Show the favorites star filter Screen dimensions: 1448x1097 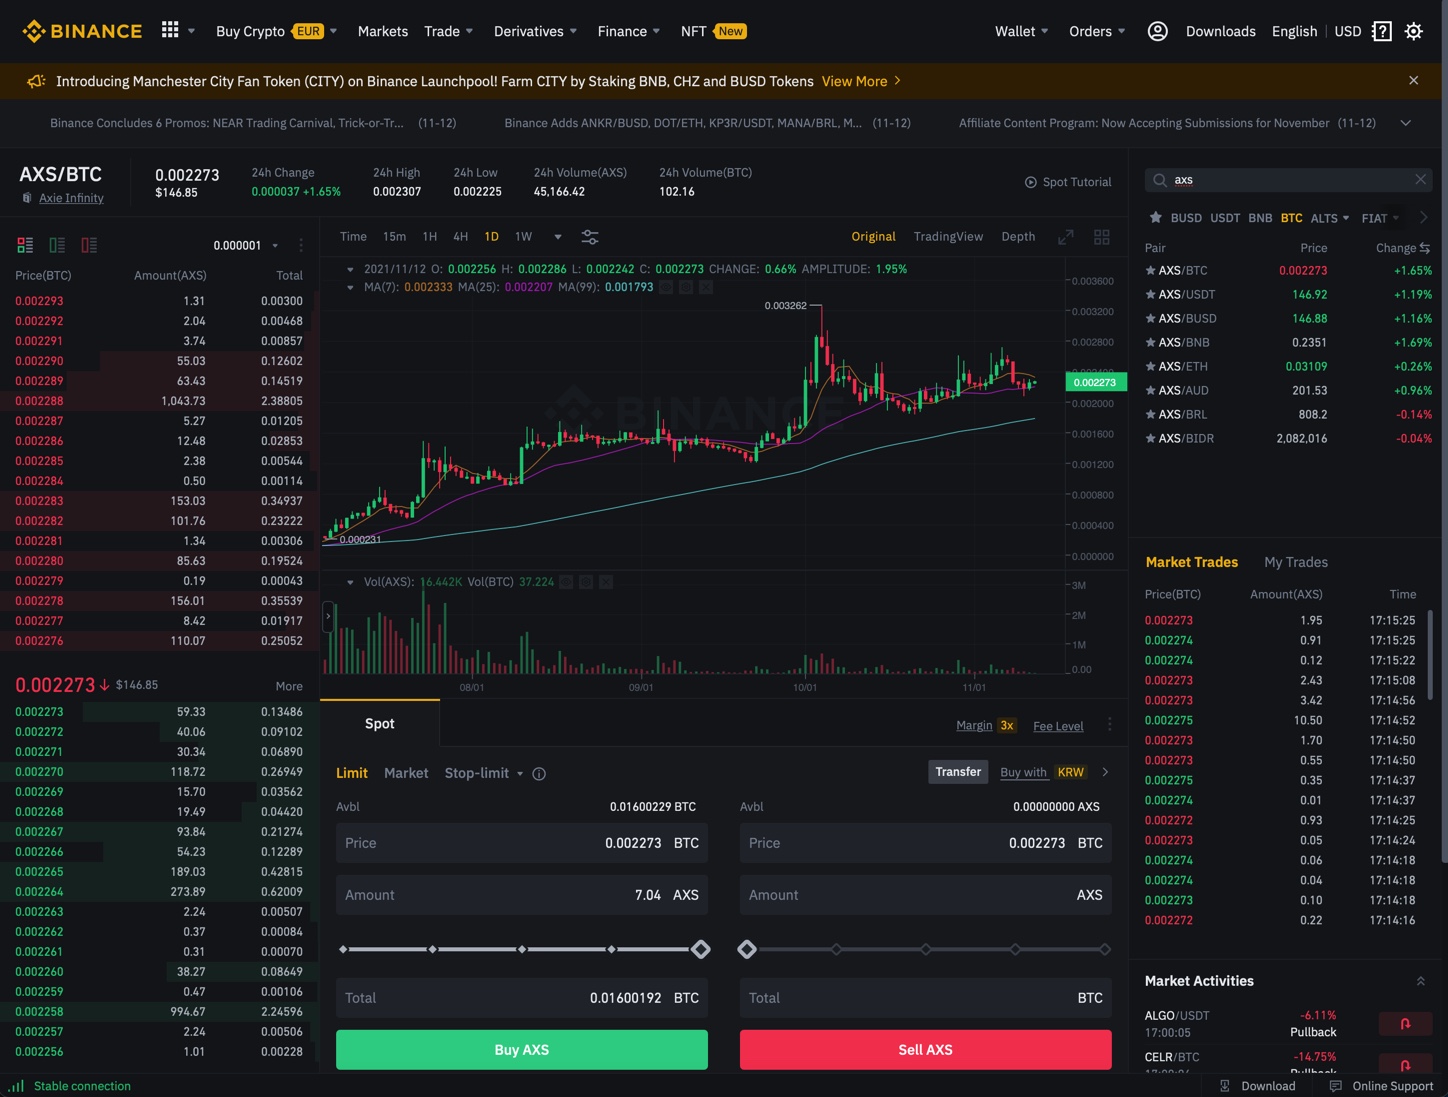click(1155, 217)
